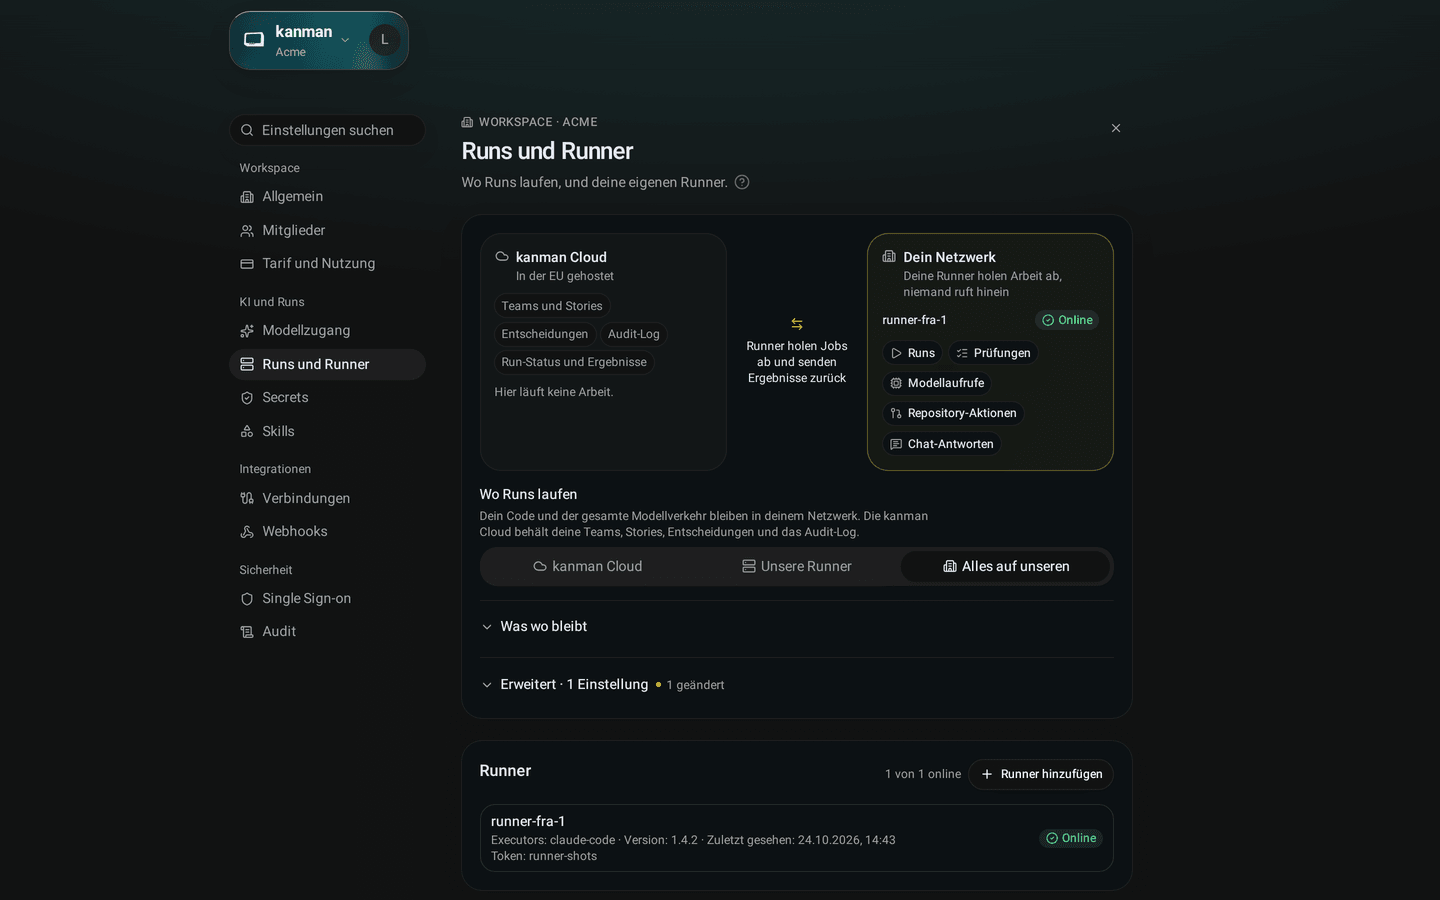
Task: Click the swap arrows icon between cards
Action: (x=797, y=324)
